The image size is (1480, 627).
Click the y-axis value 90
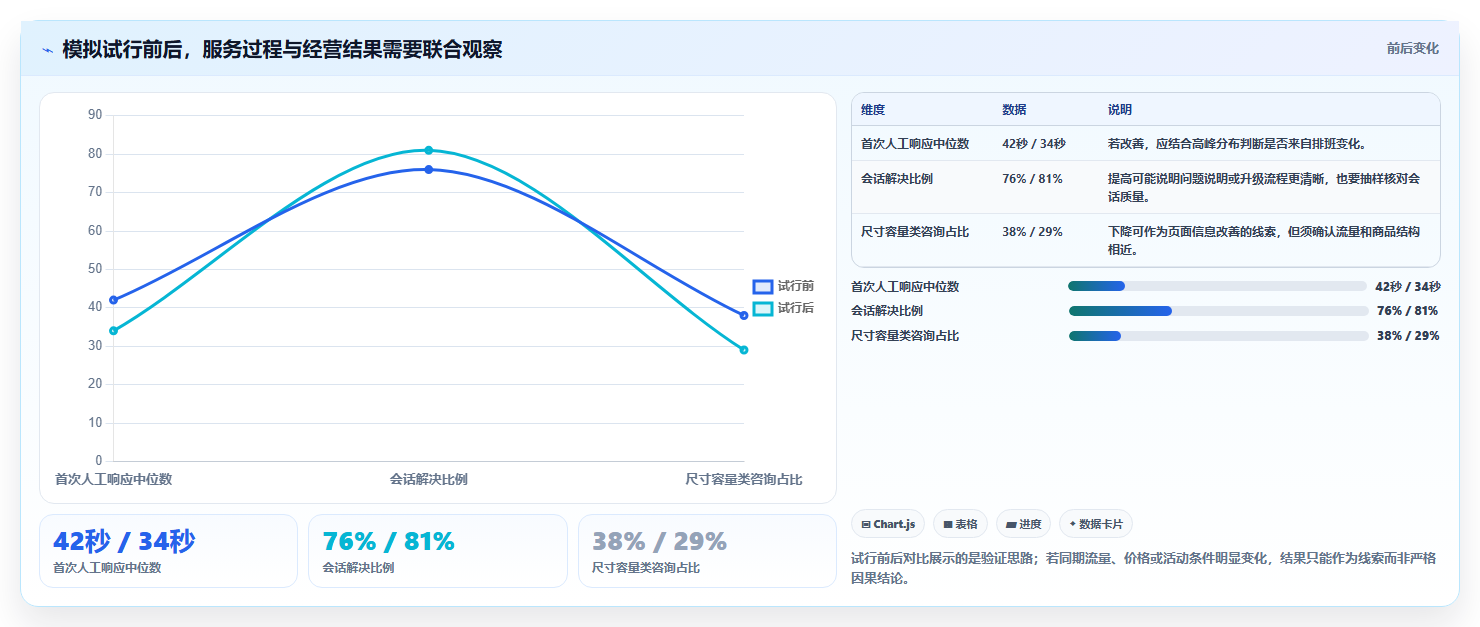[95, 115]
